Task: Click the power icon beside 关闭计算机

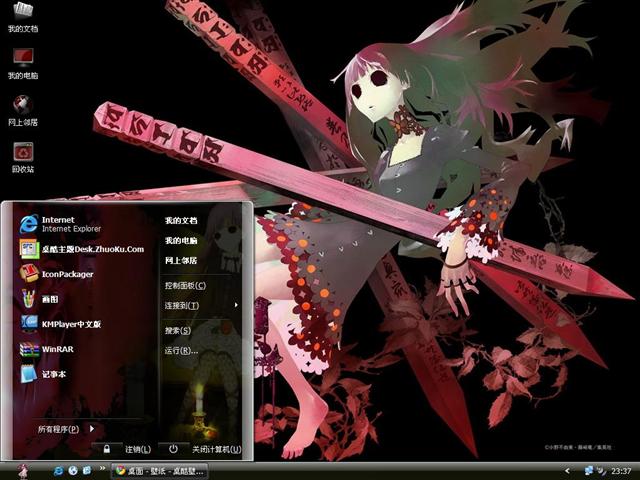Action: pyautogui.click(x=173, y=449)
